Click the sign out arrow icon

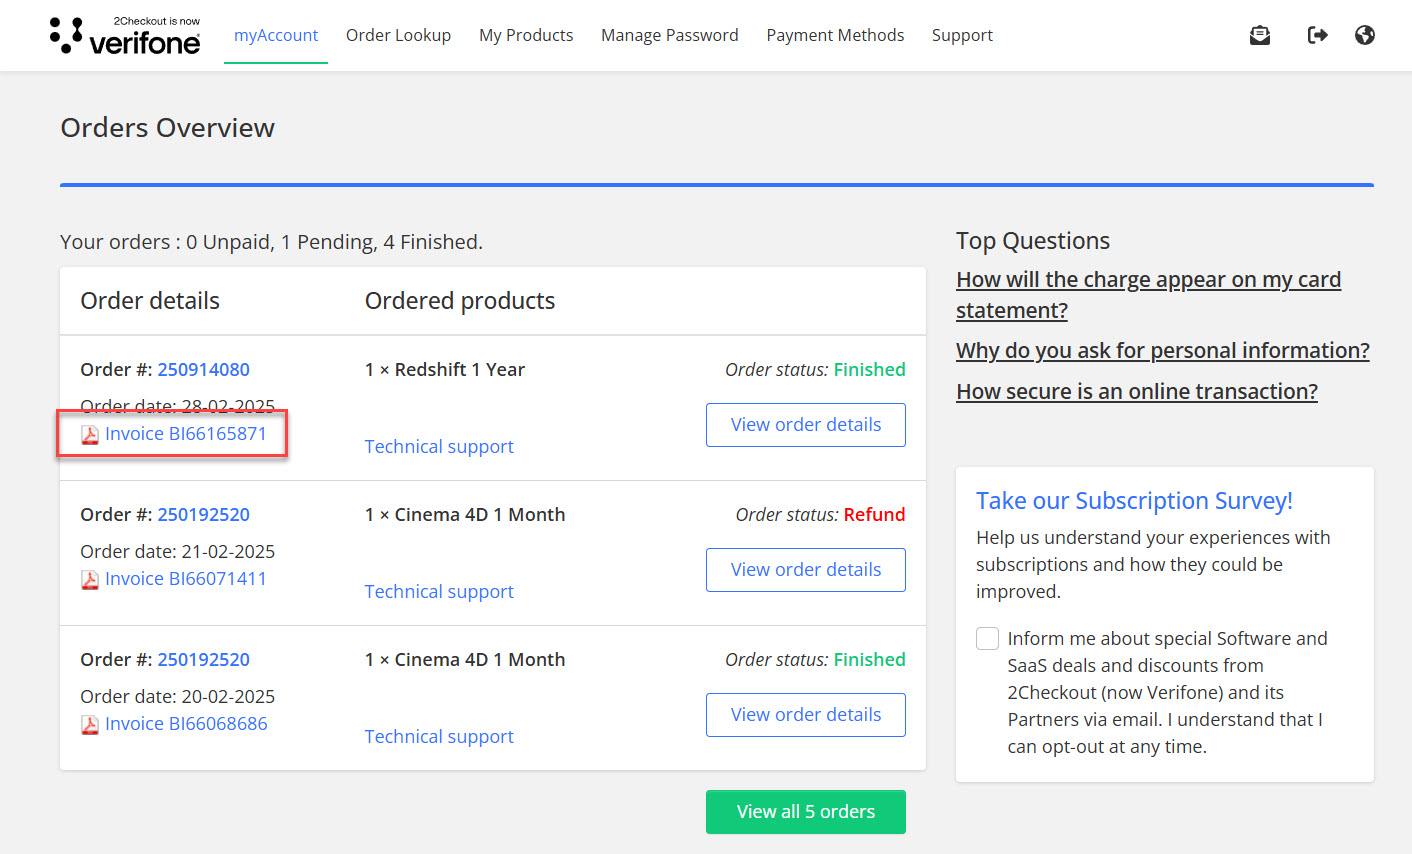[x=1317, y=36]
